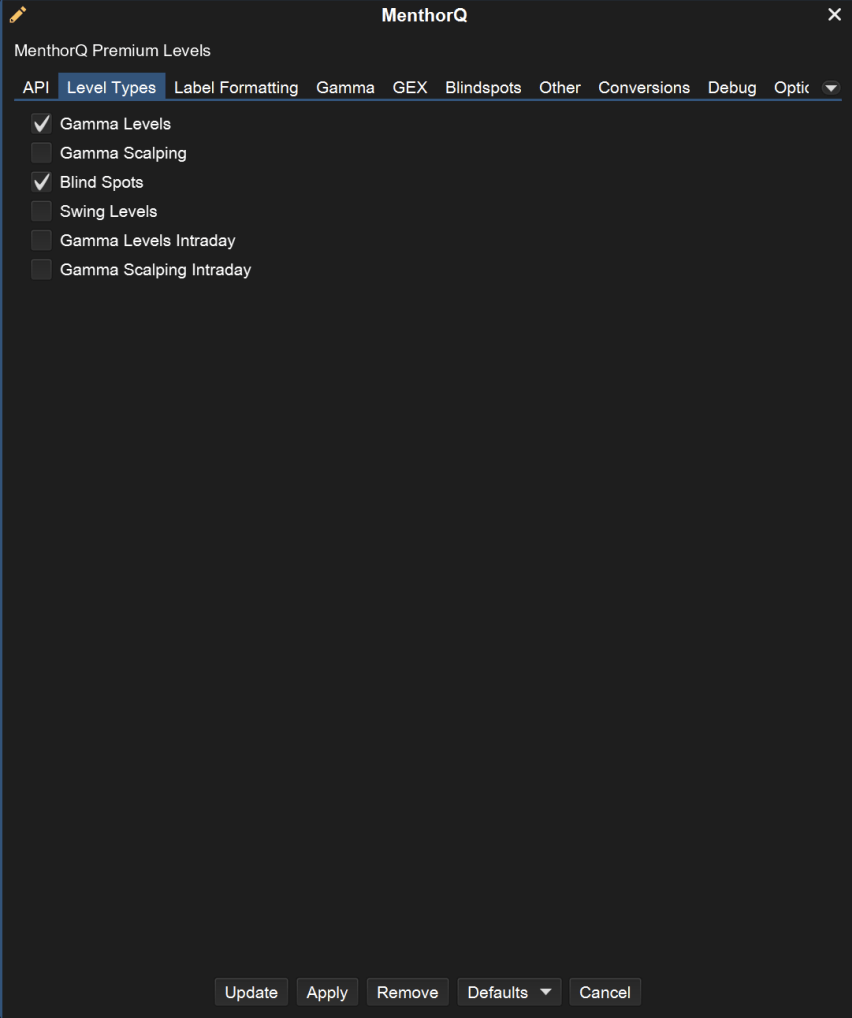Disable the Blind Spots checkbox
The width and height of the screenshot is (852, 1018).
pyautogui.click(x=41, y=181)
